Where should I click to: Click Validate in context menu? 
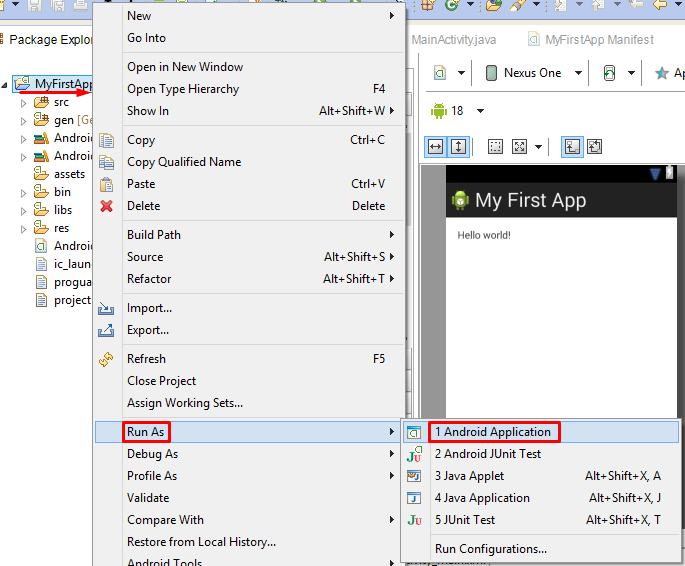[248, 498]
